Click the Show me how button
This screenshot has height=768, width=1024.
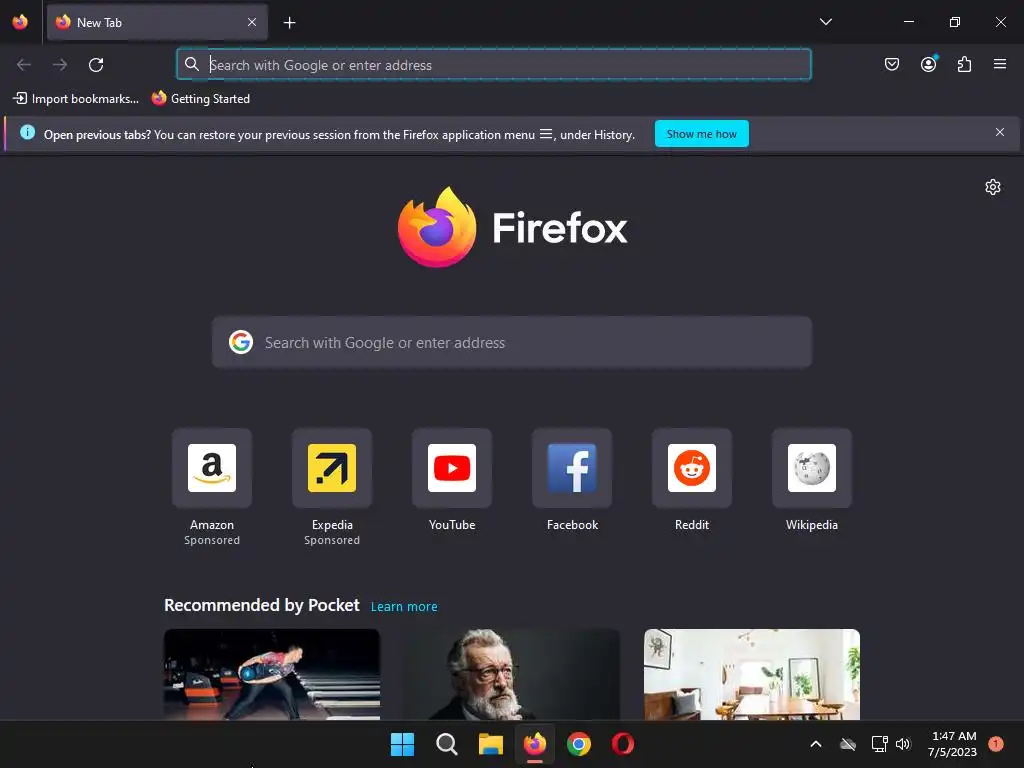coord(701,134)
